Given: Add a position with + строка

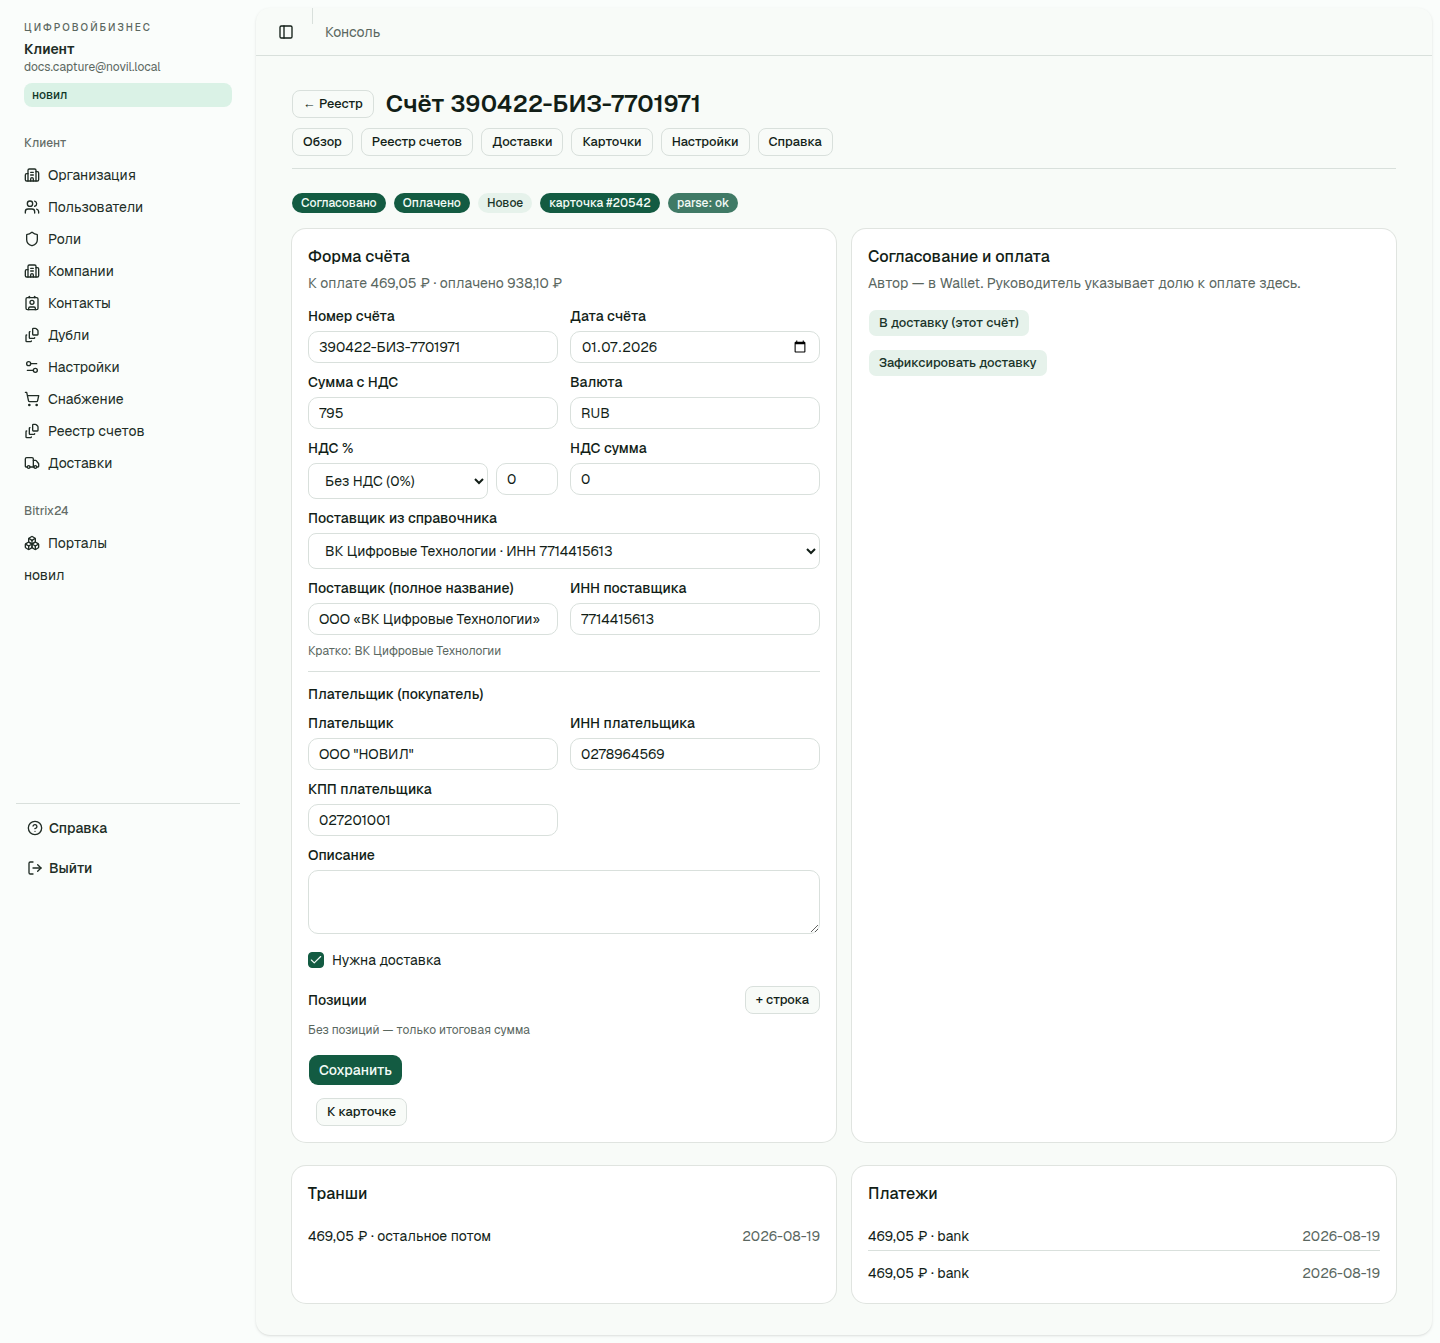Looking at the screenshot, I should pos(782,1000).
